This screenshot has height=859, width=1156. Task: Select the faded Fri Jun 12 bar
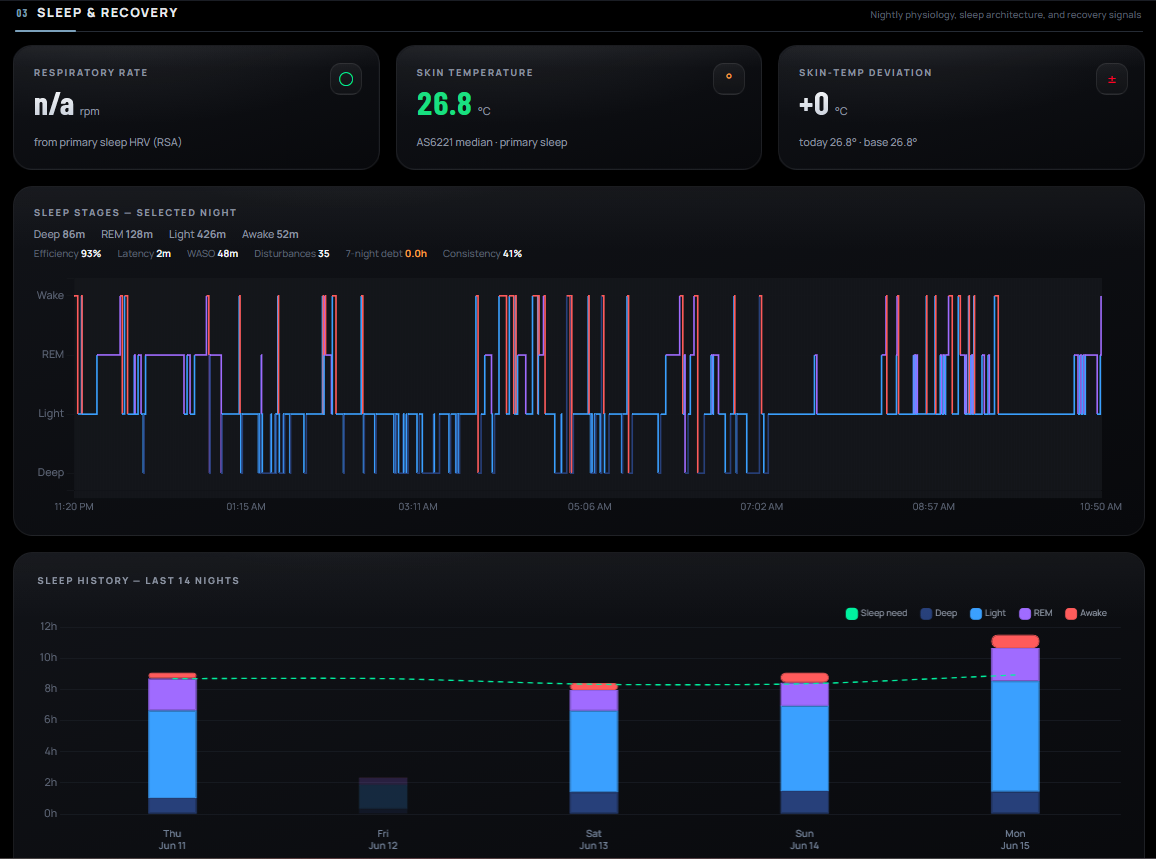click(383, 796)
